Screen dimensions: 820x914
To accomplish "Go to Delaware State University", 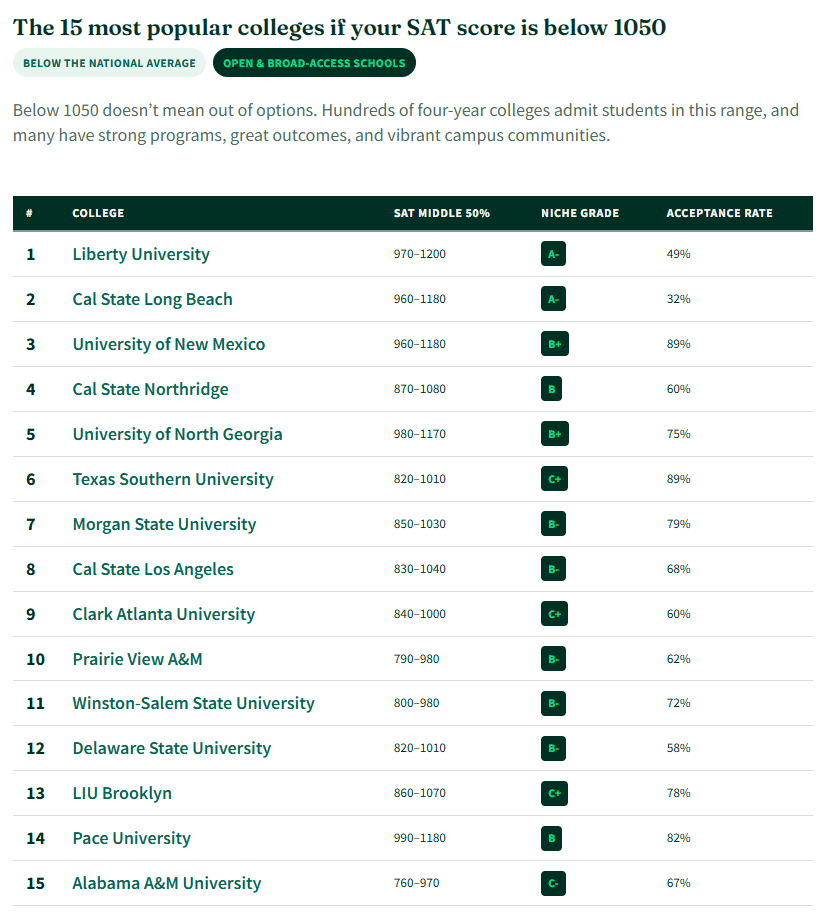I will tap(171, 748).
